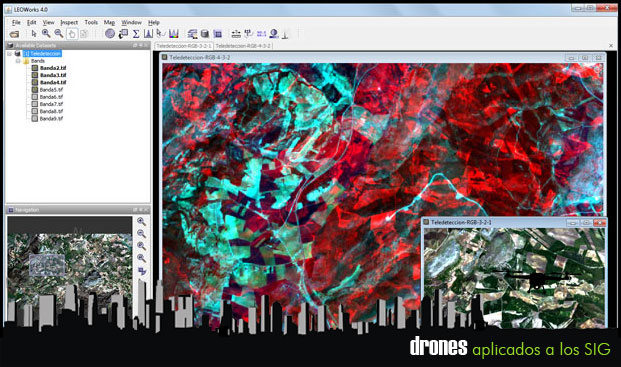The width and height of the screenshot is (621, 367).
Task: Open the Inspect menu
Action: click(x=69, y=23)
